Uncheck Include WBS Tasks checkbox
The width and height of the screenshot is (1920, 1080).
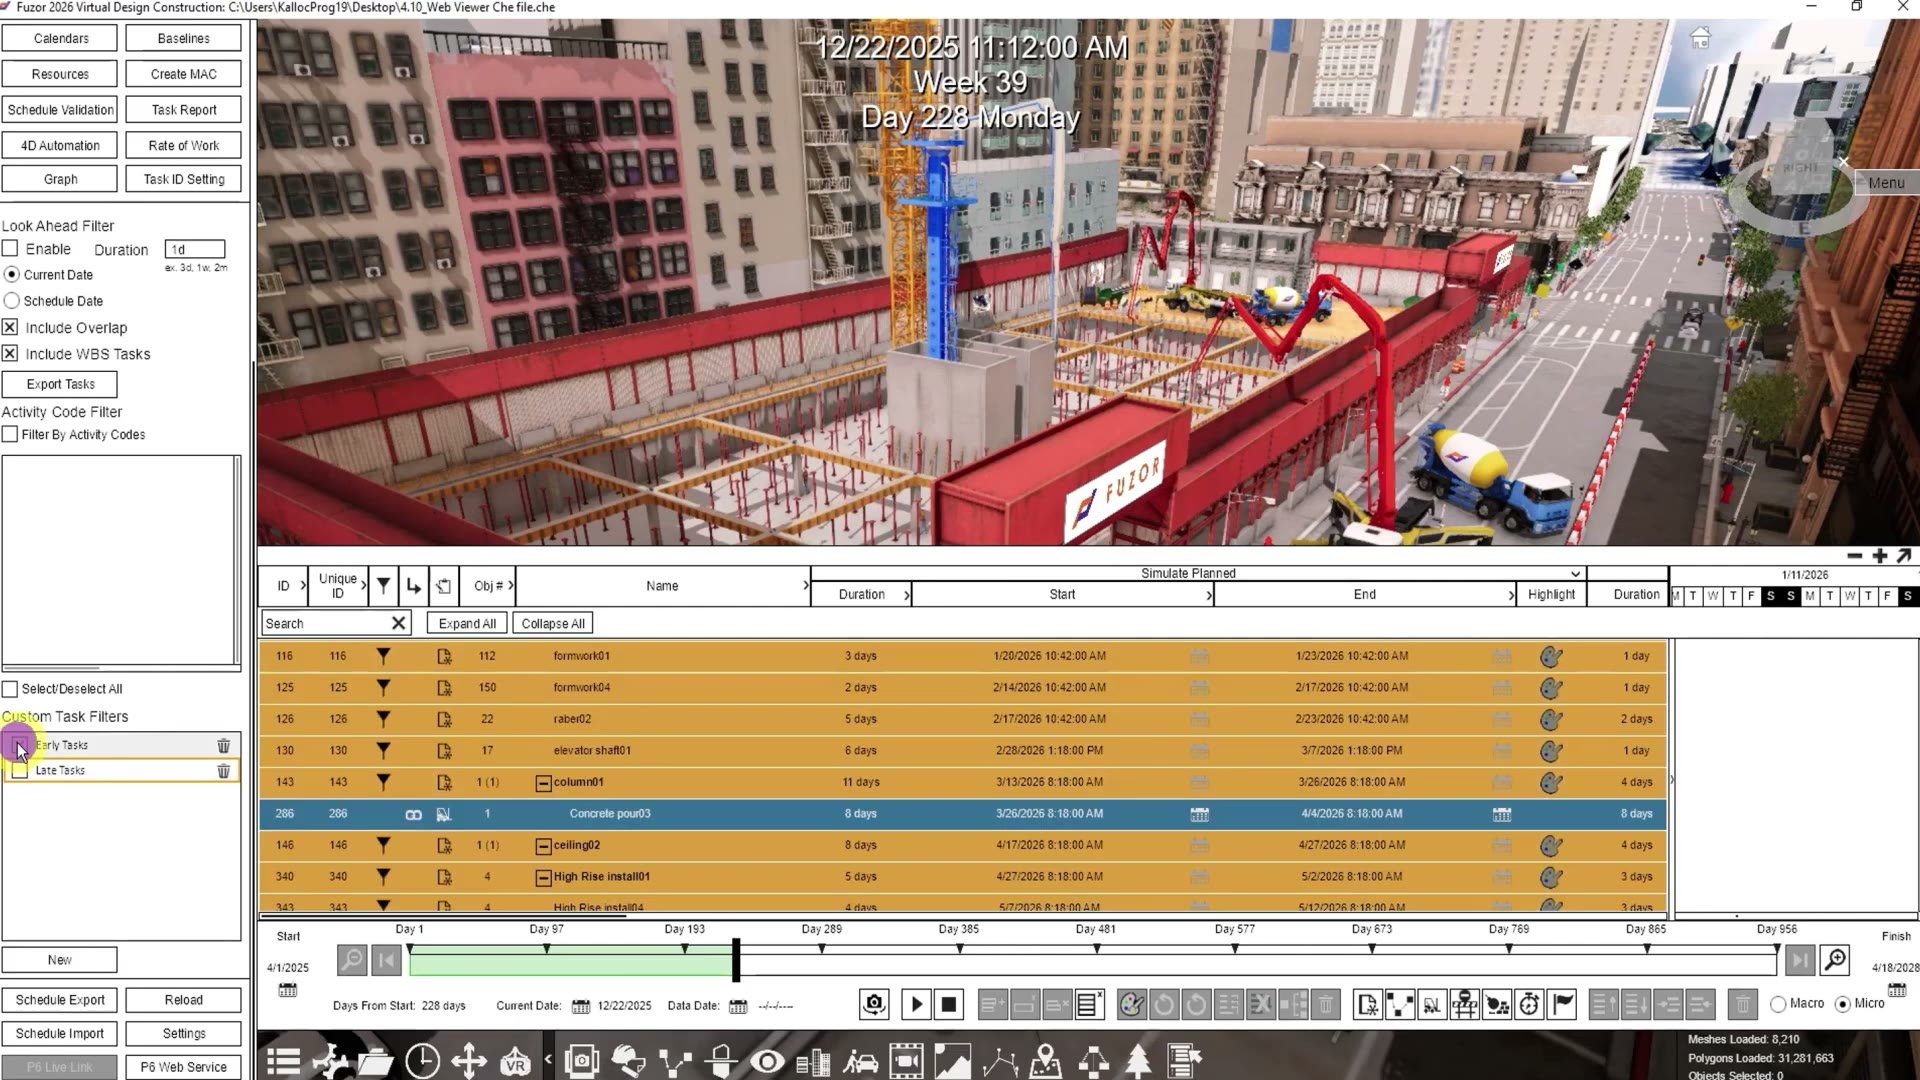[x=10, y=353]
